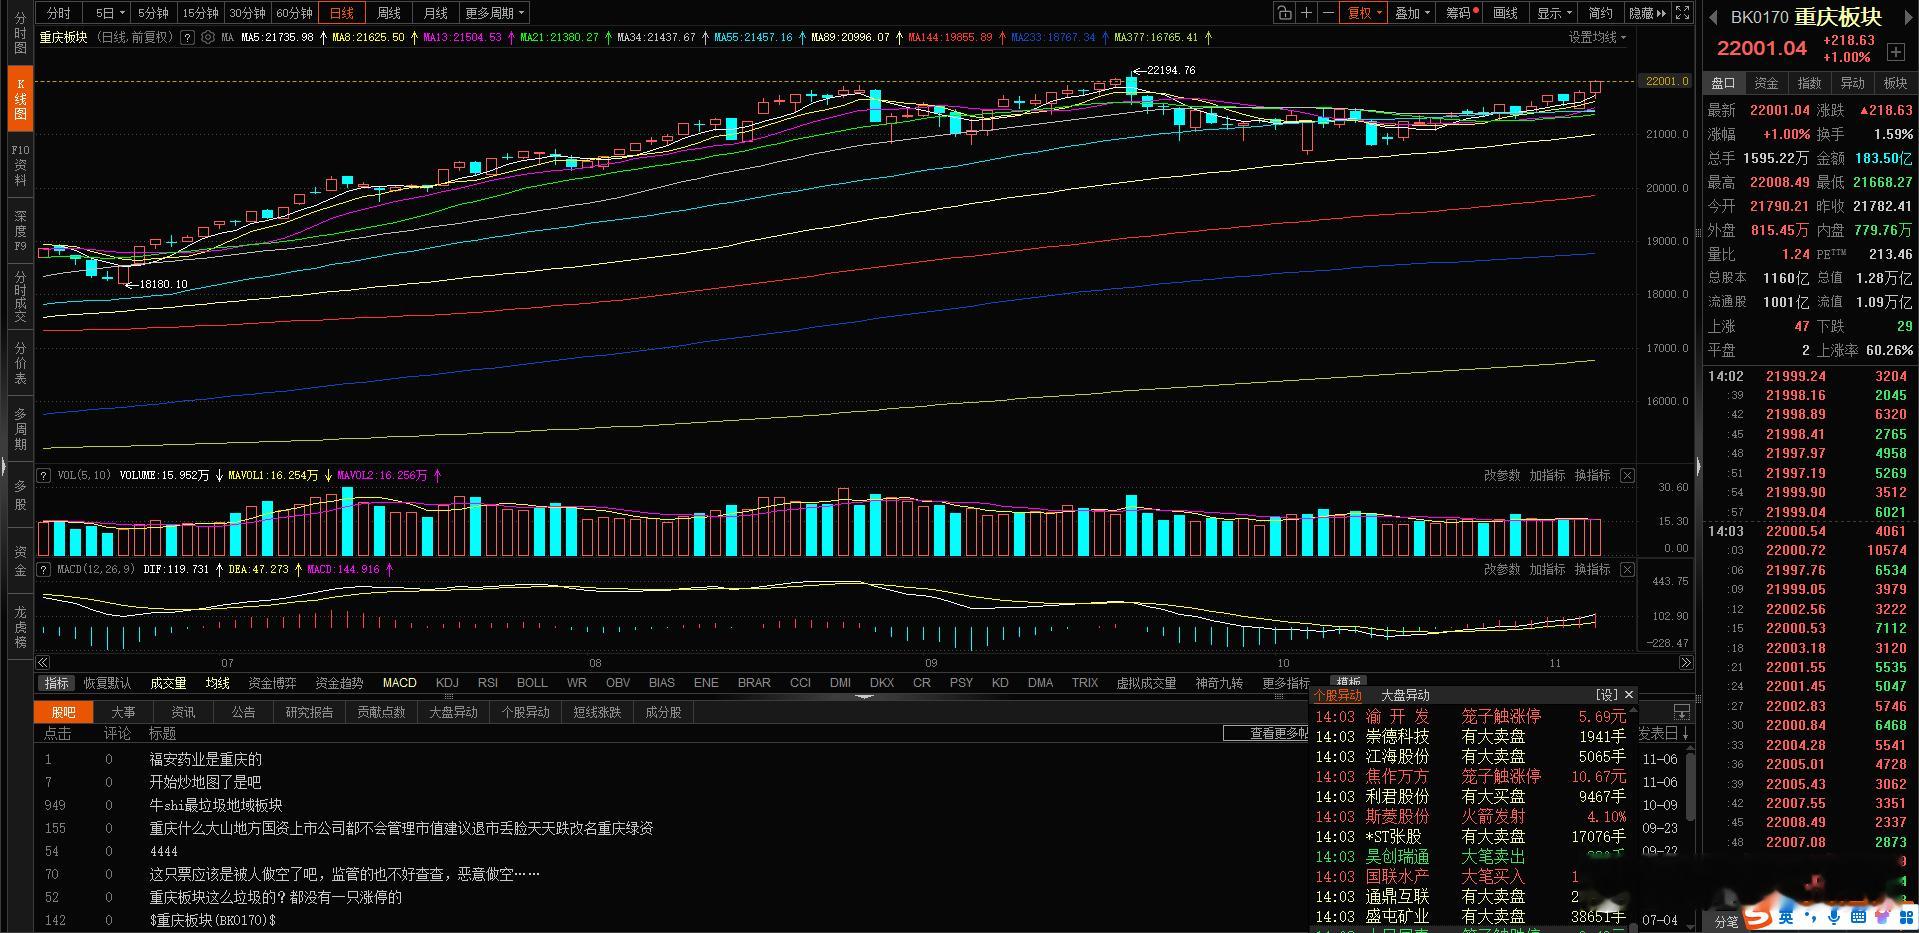
Task: Open Sogou toolbox grid icon
Action: 1904,917
